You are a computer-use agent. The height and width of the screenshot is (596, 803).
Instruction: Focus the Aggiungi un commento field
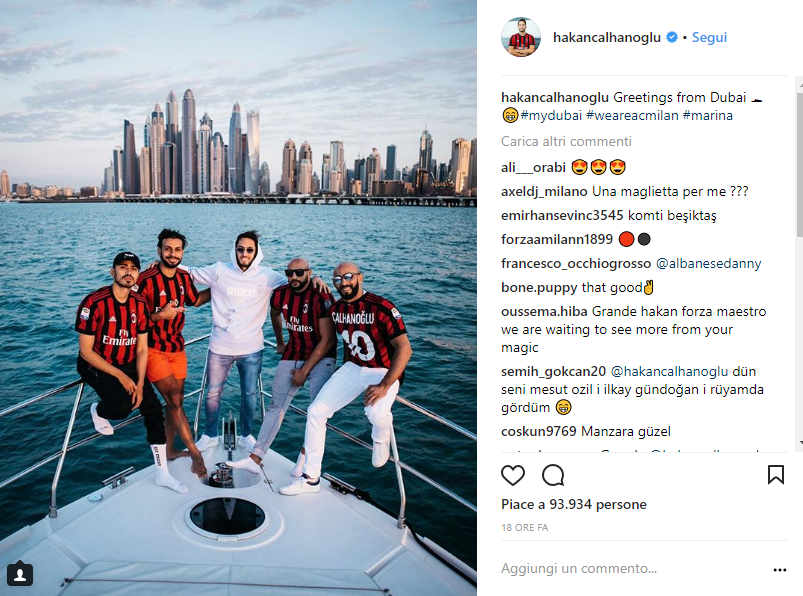pyautogui.click(x=632, y=569)
